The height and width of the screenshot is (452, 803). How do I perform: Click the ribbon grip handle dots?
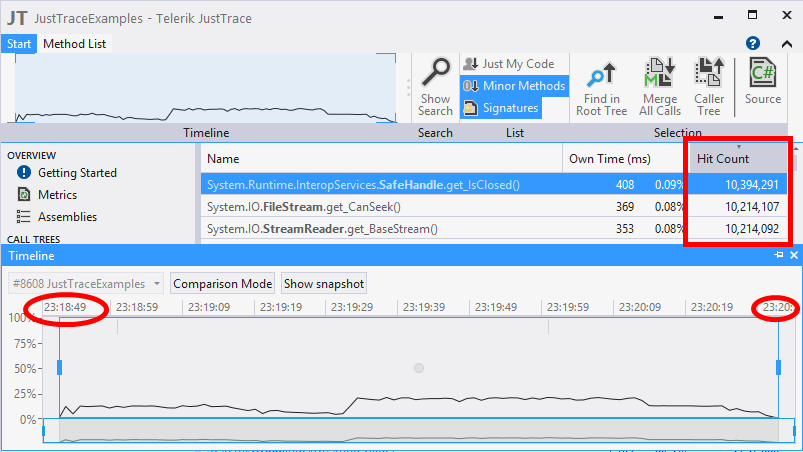click(x=408, y=88)
